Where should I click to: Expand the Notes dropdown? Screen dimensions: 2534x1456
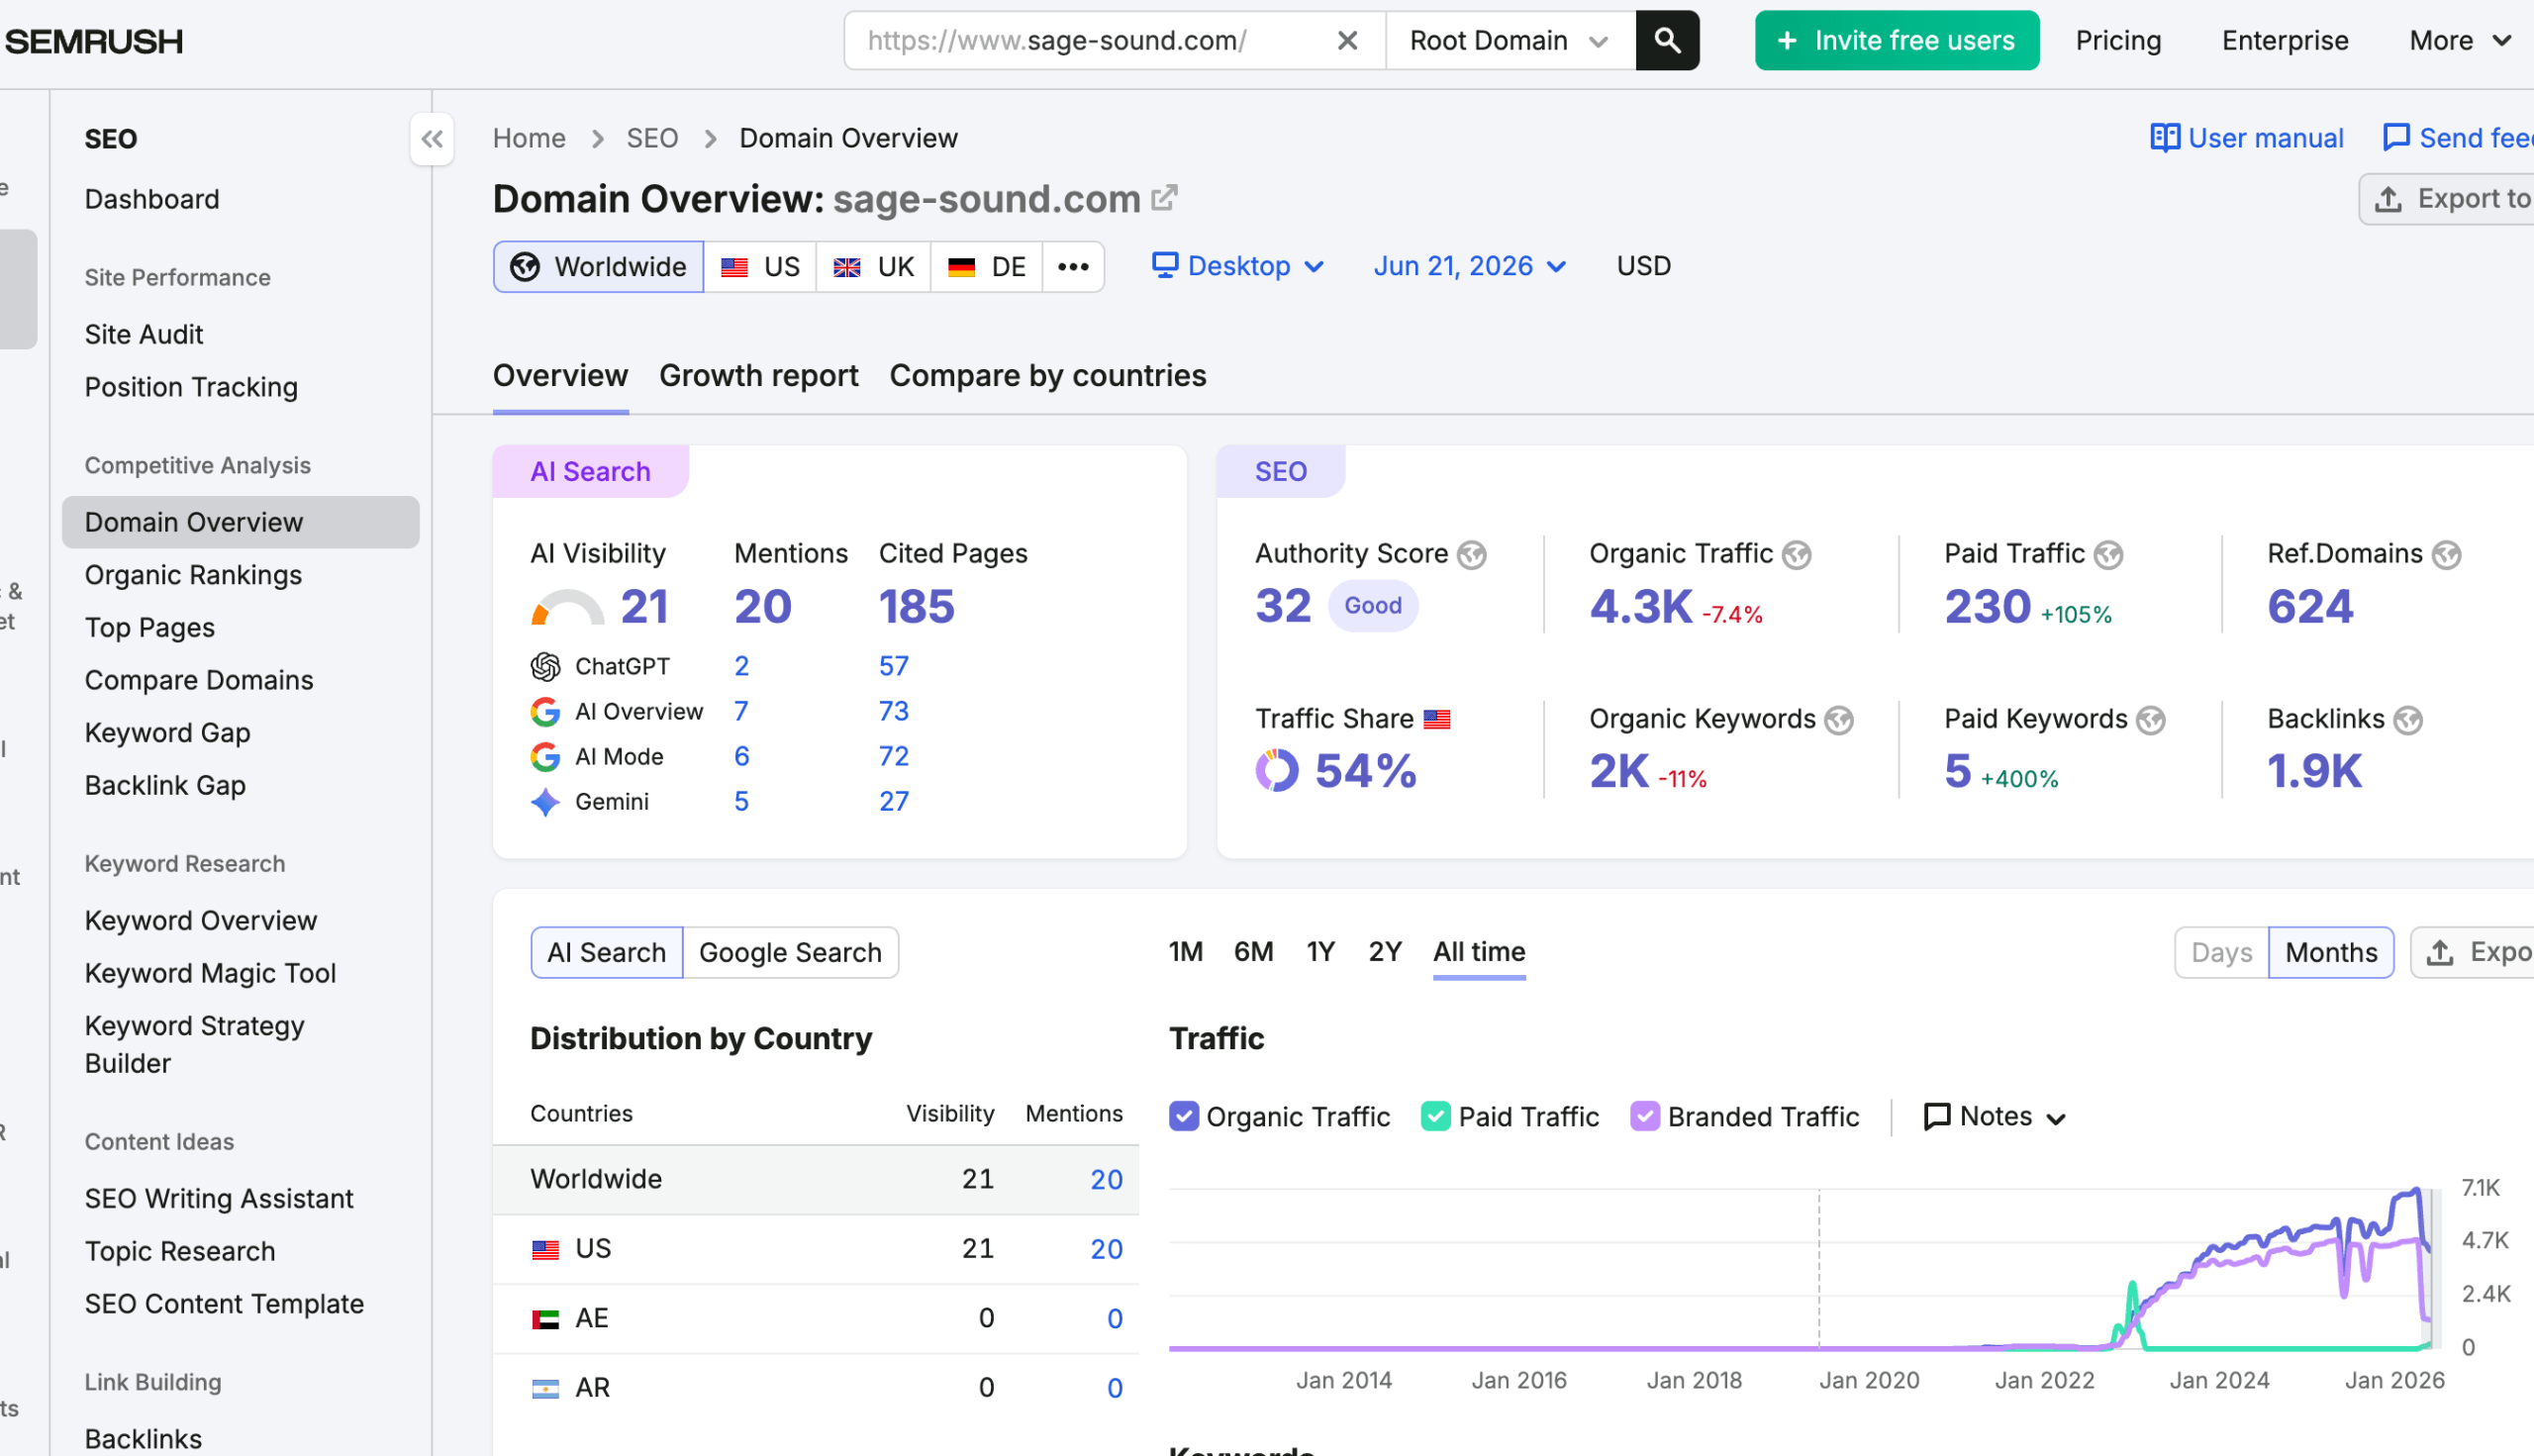coord(1995,1117)
